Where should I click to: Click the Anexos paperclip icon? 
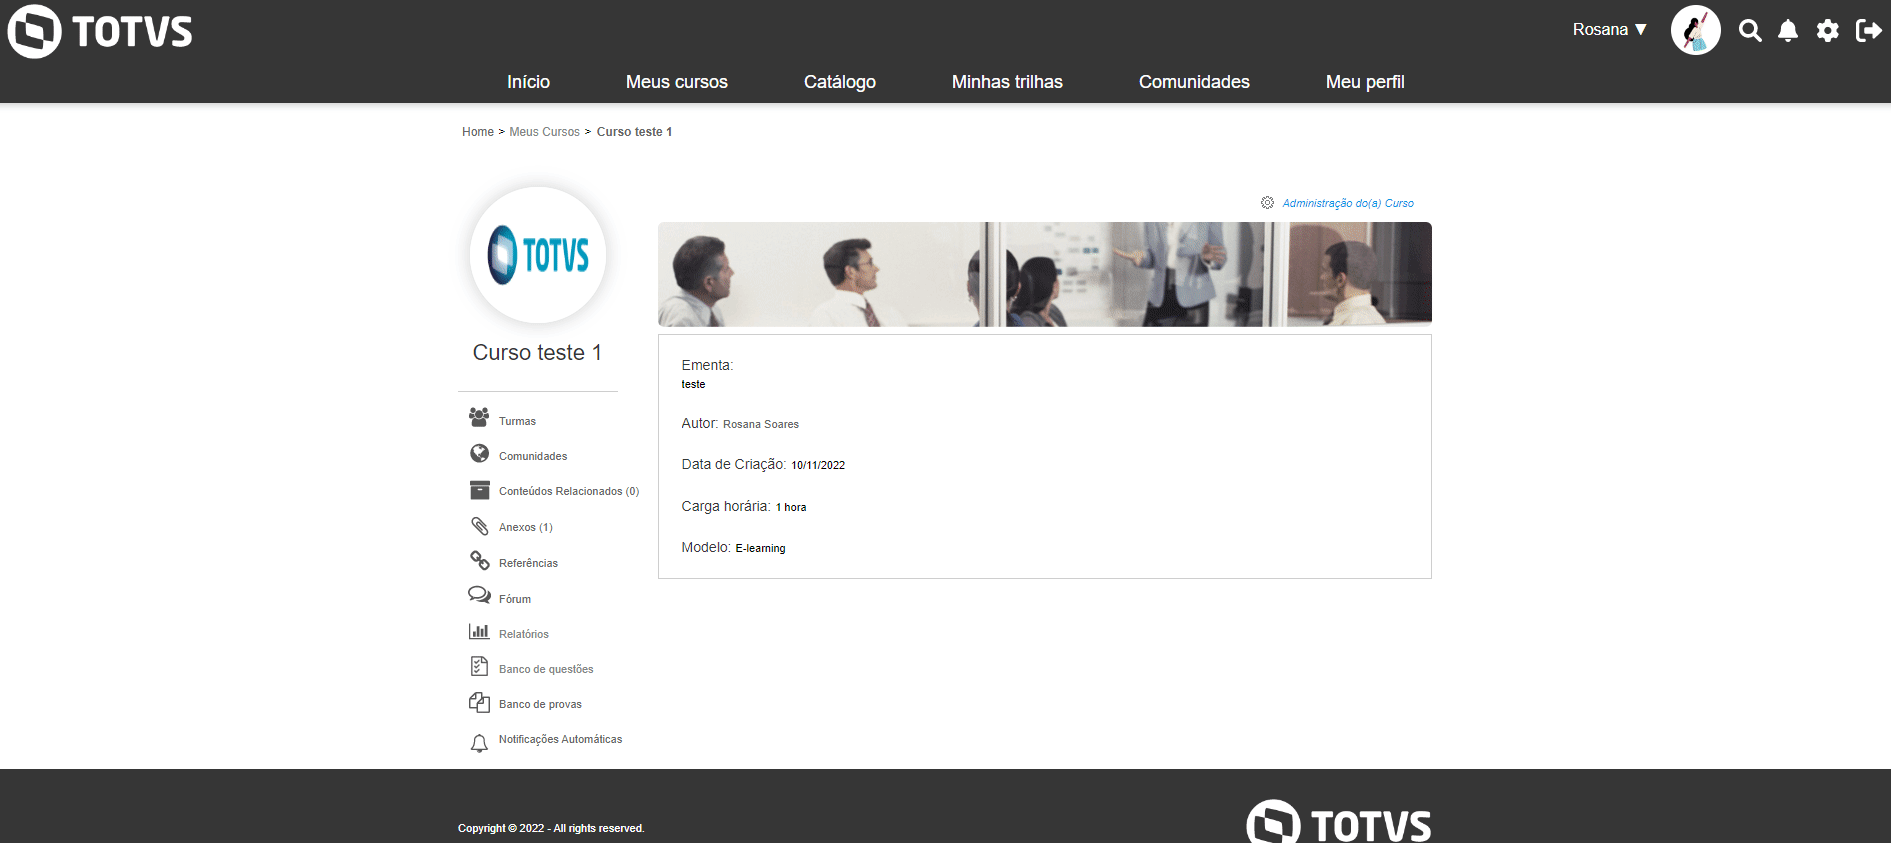(479, 525)
